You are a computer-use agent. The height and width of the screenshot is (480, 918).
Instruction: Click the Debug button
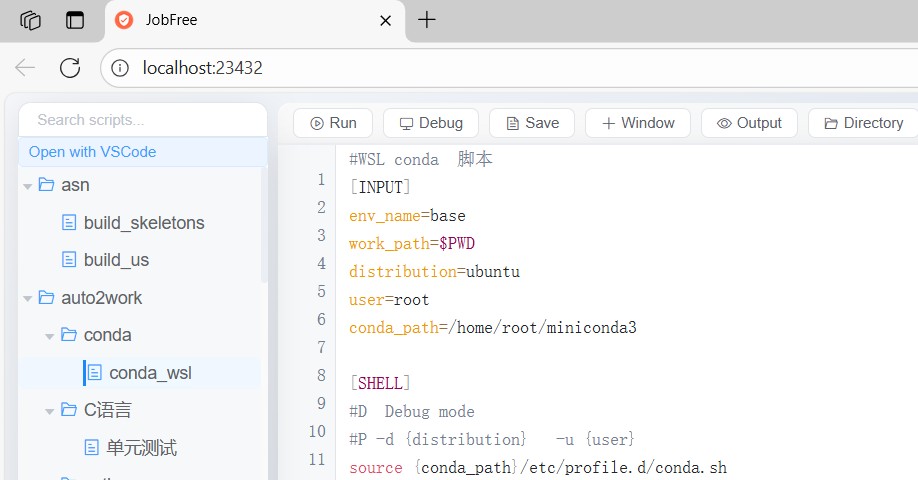tap(431, 123)
